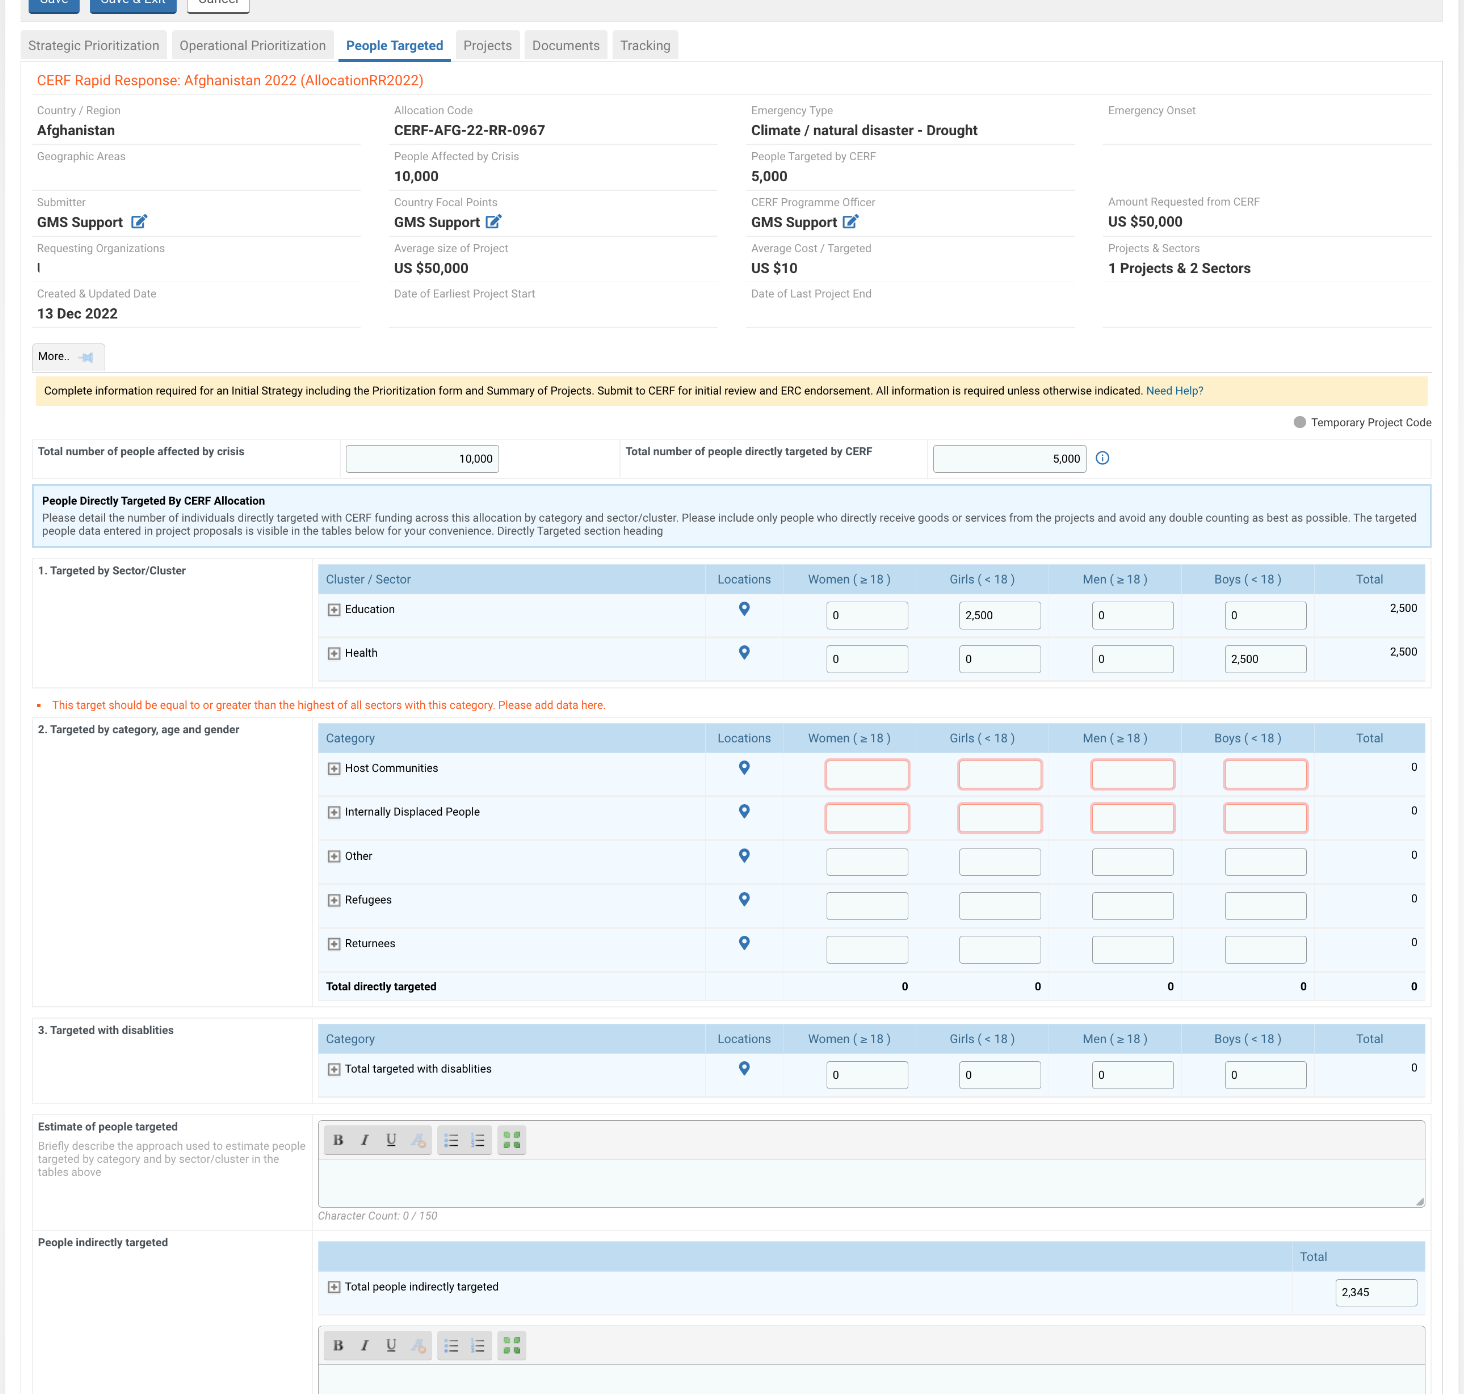Image resolution: width=1464 pixels, height=1394 pixels.
Task: Edit the CERF Programme Officer GMS Support entry
Action: [x=850, y=222]
